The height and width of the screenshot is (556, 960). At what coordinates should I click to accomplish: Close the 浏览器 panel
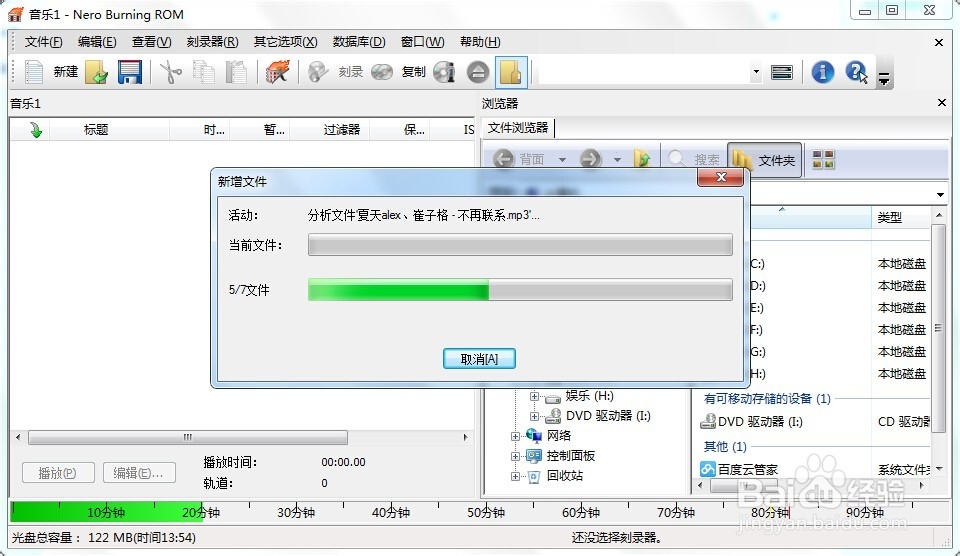tap(942, 103)
